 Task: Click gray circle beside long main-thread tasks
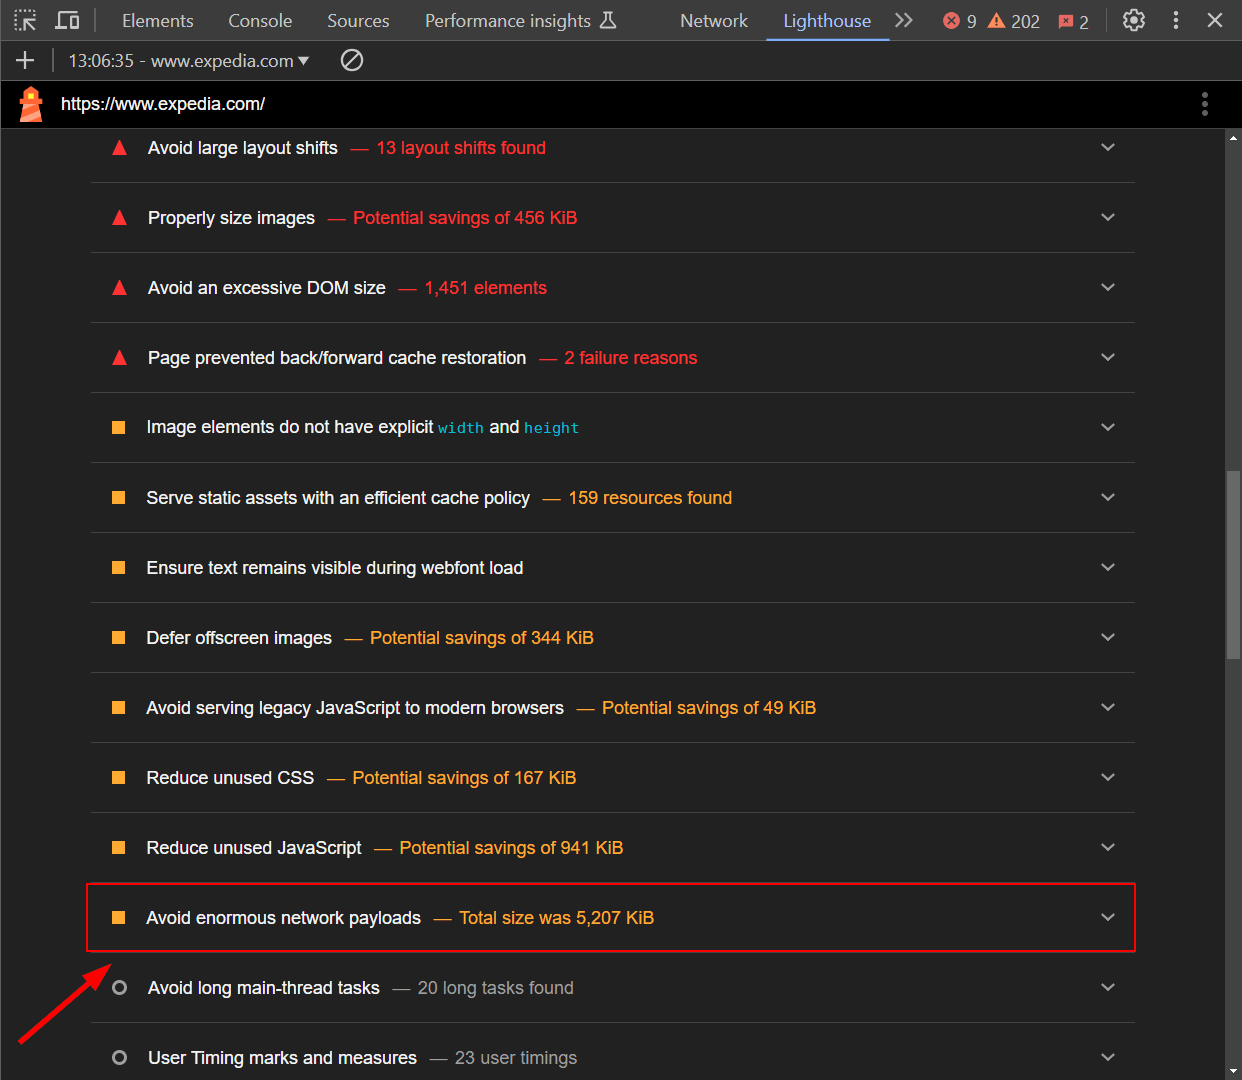click(120, 988)
